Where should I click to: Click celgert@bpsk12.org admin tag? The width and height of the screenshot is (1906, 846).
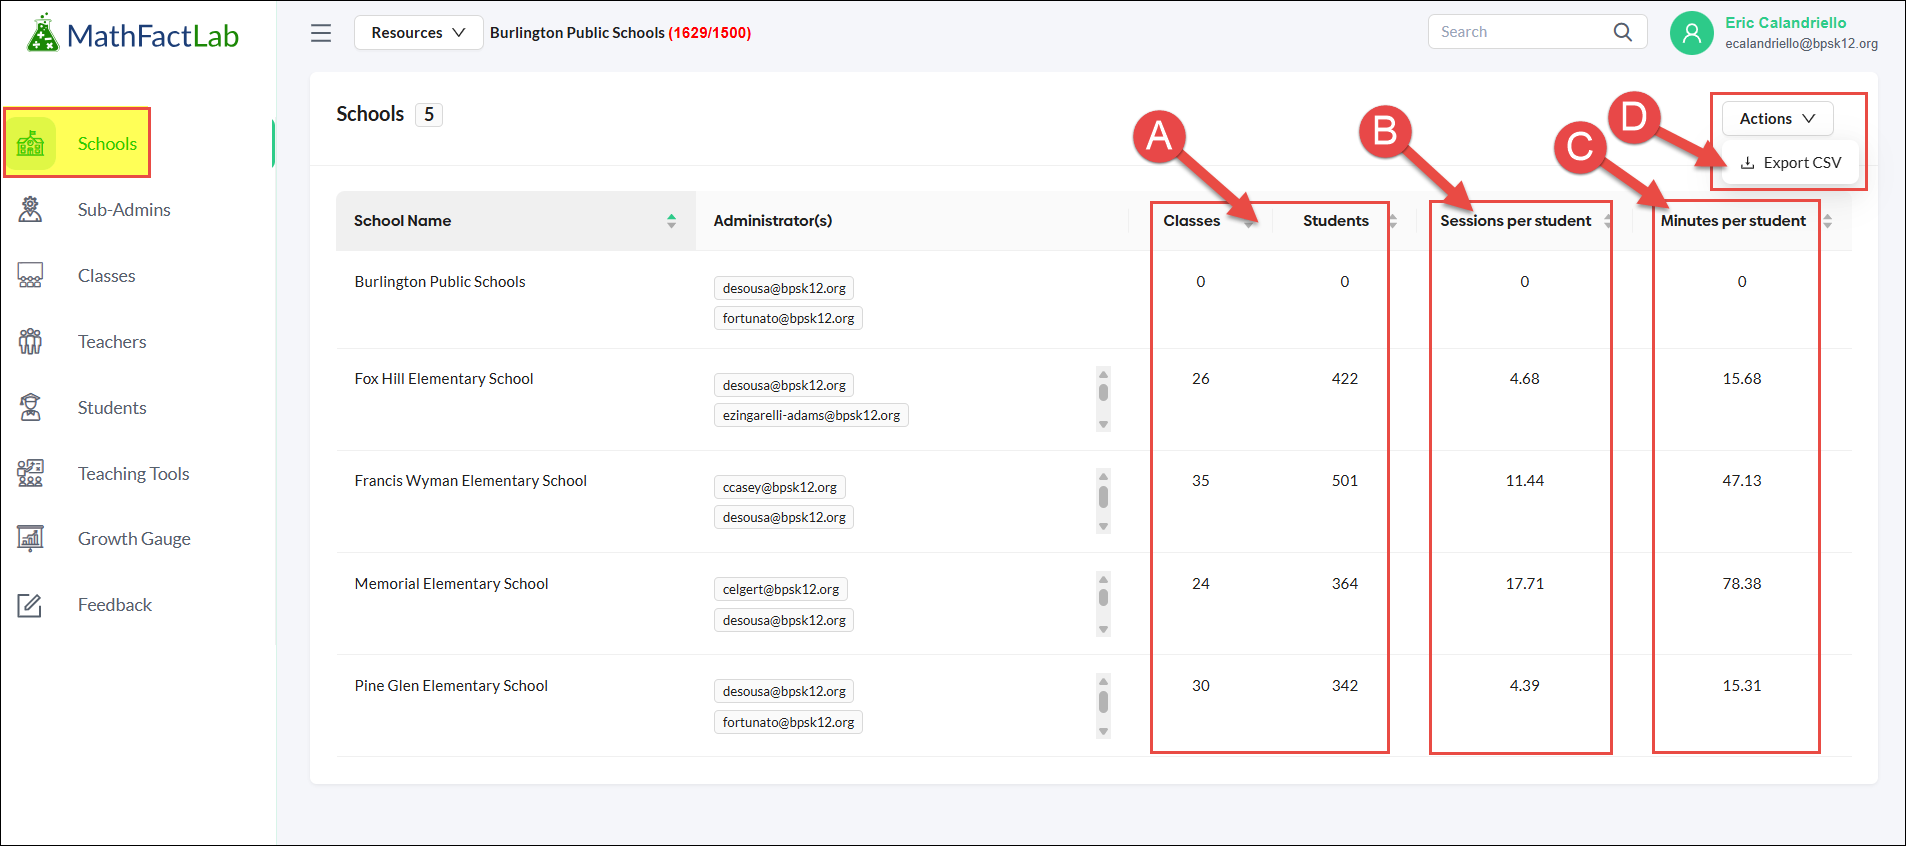point(781,589)
